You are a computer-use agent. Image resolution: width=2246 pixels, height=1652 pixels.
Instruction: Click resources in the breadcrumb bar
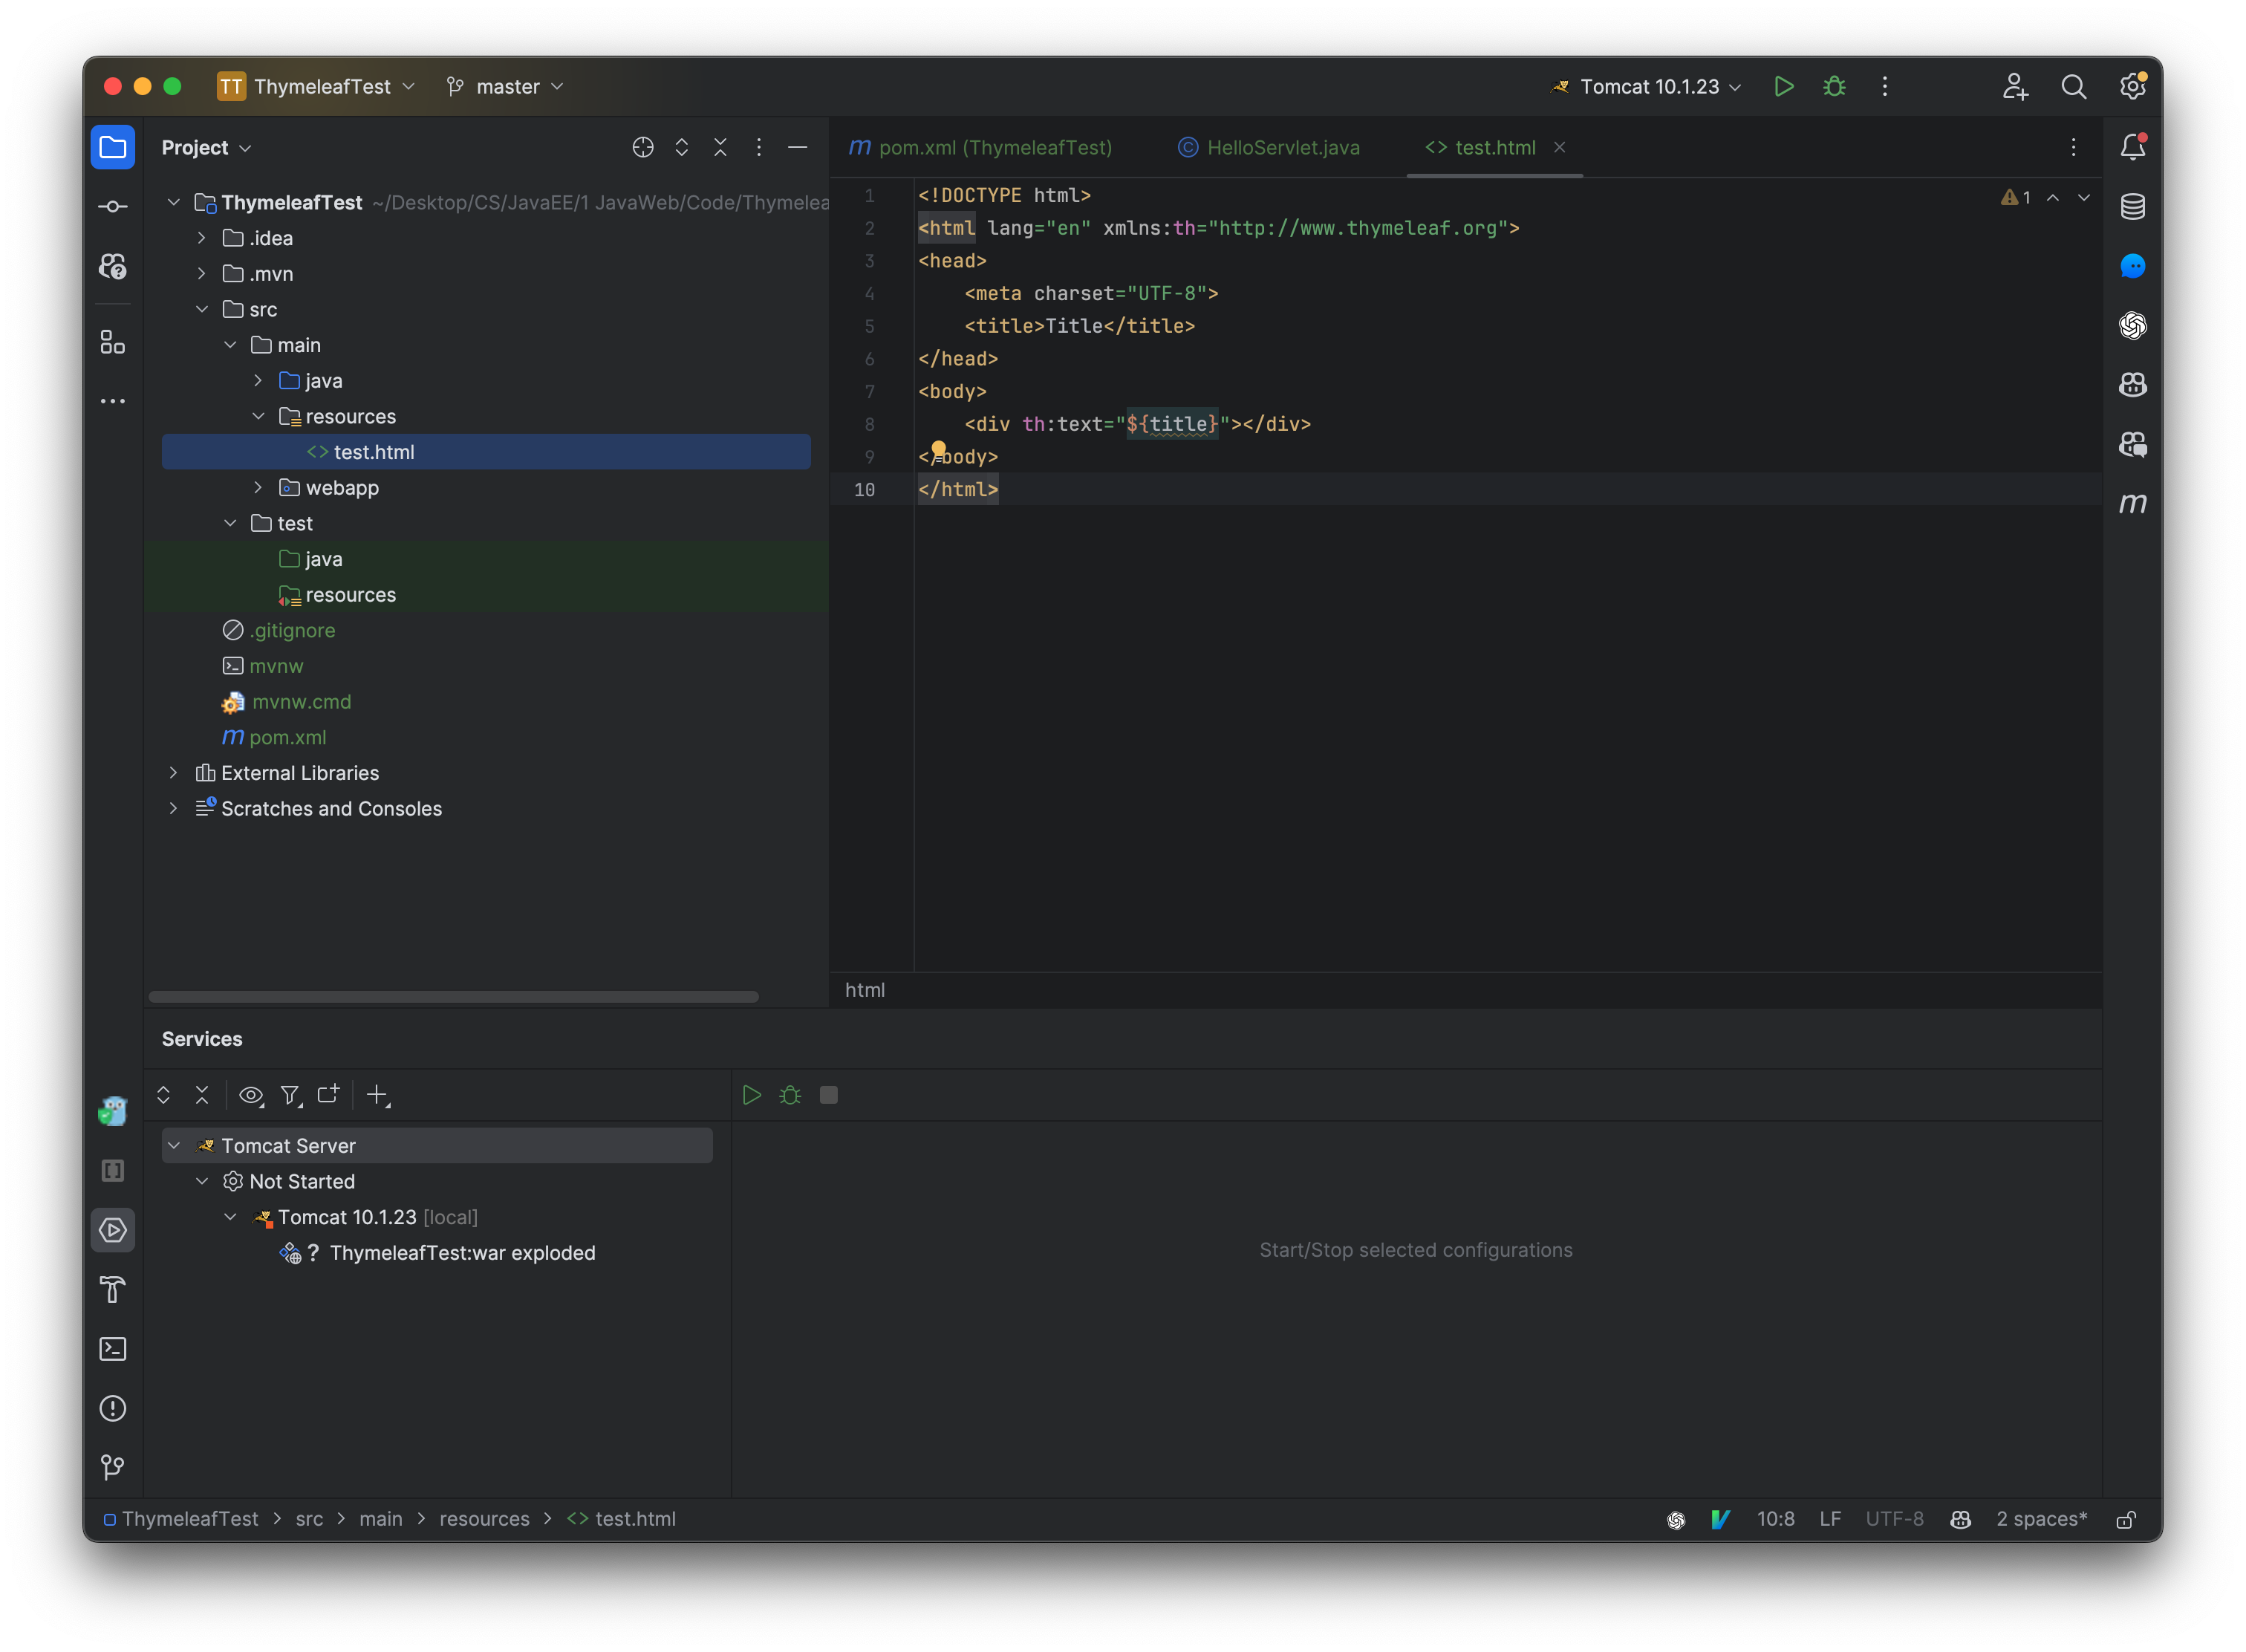484,1519
